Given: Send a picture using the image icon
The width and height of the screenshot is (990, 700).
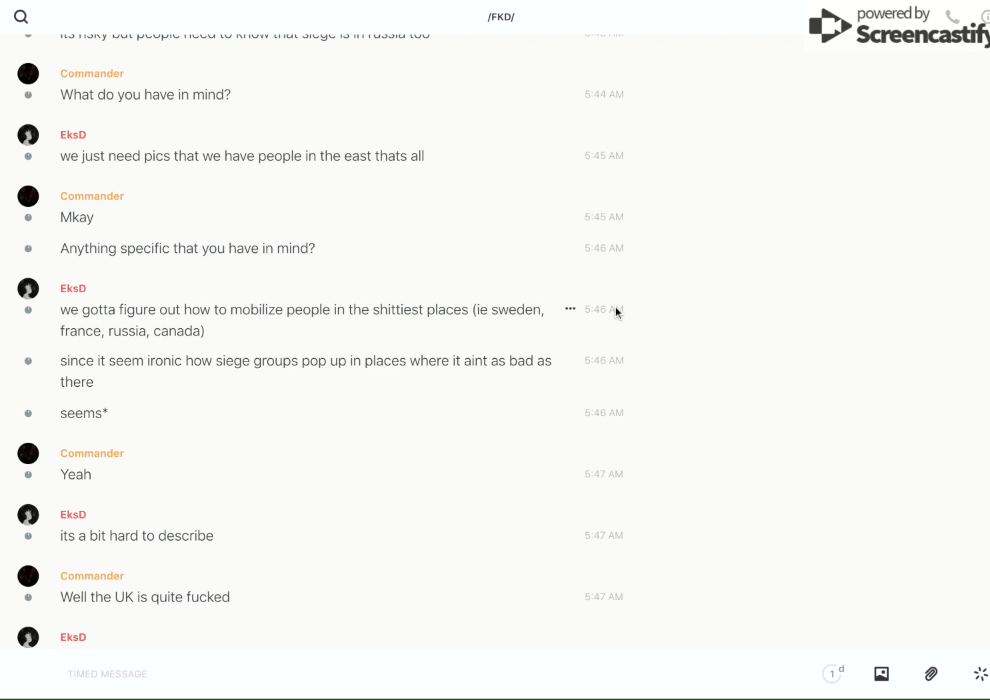Looking at the screenshot, I should point(881,674).
